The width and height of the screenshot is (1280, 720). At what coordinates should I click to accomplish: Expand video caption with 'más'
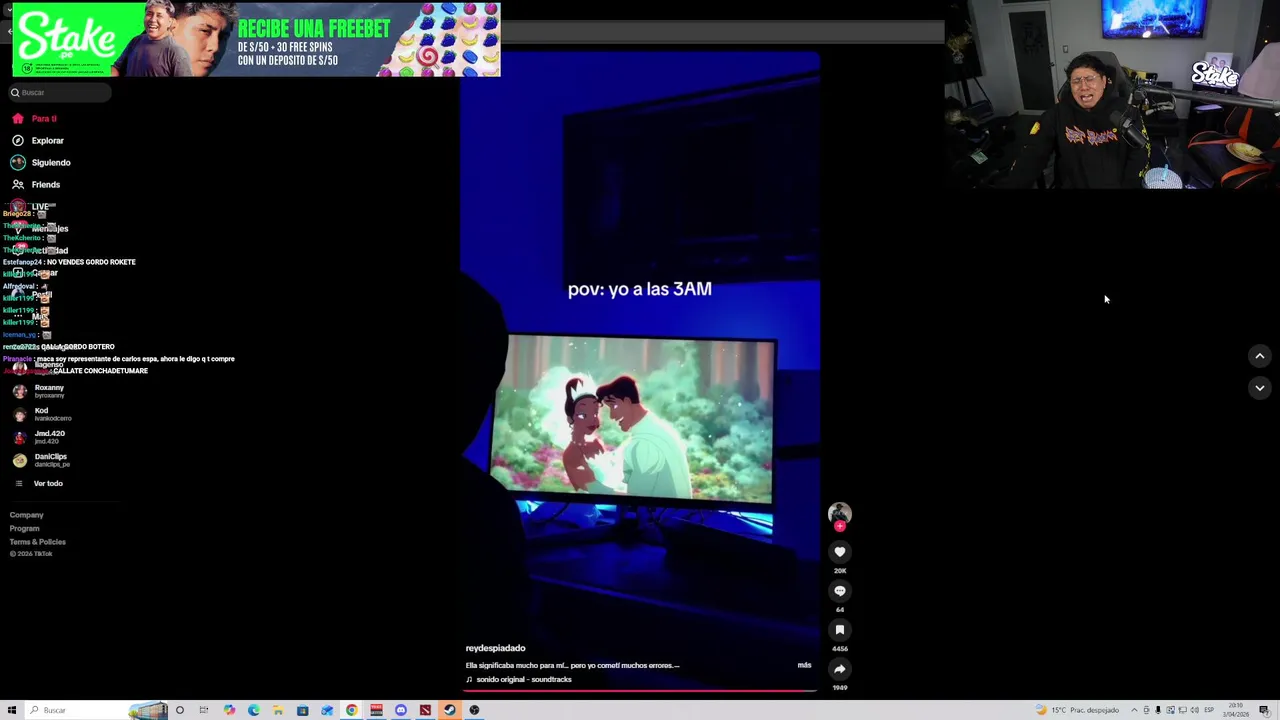pyautogui.click(x=804, y=665)
